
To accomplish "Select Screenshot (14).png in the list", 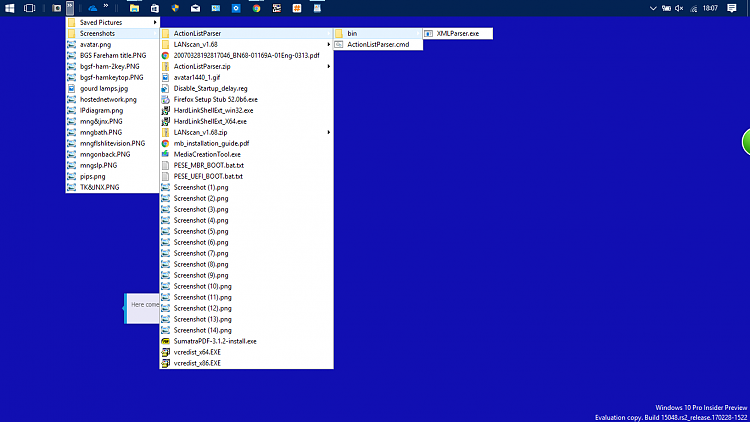I will point(201,330).
